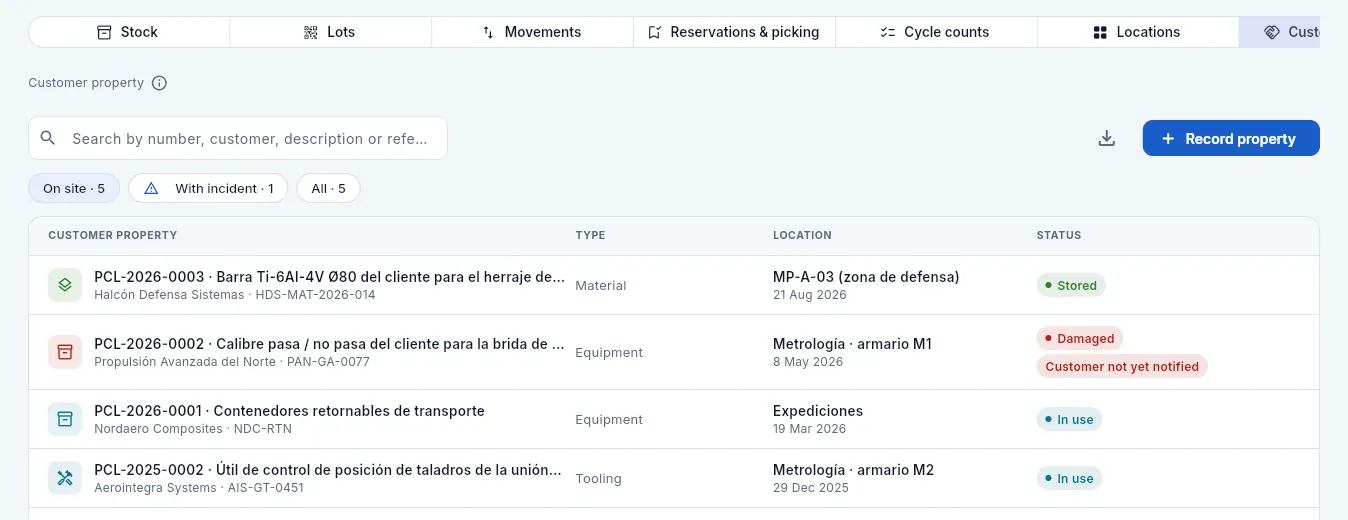
Task: Switch to the Lots tab
Action: pyautogui.click(x=330, y=32)
